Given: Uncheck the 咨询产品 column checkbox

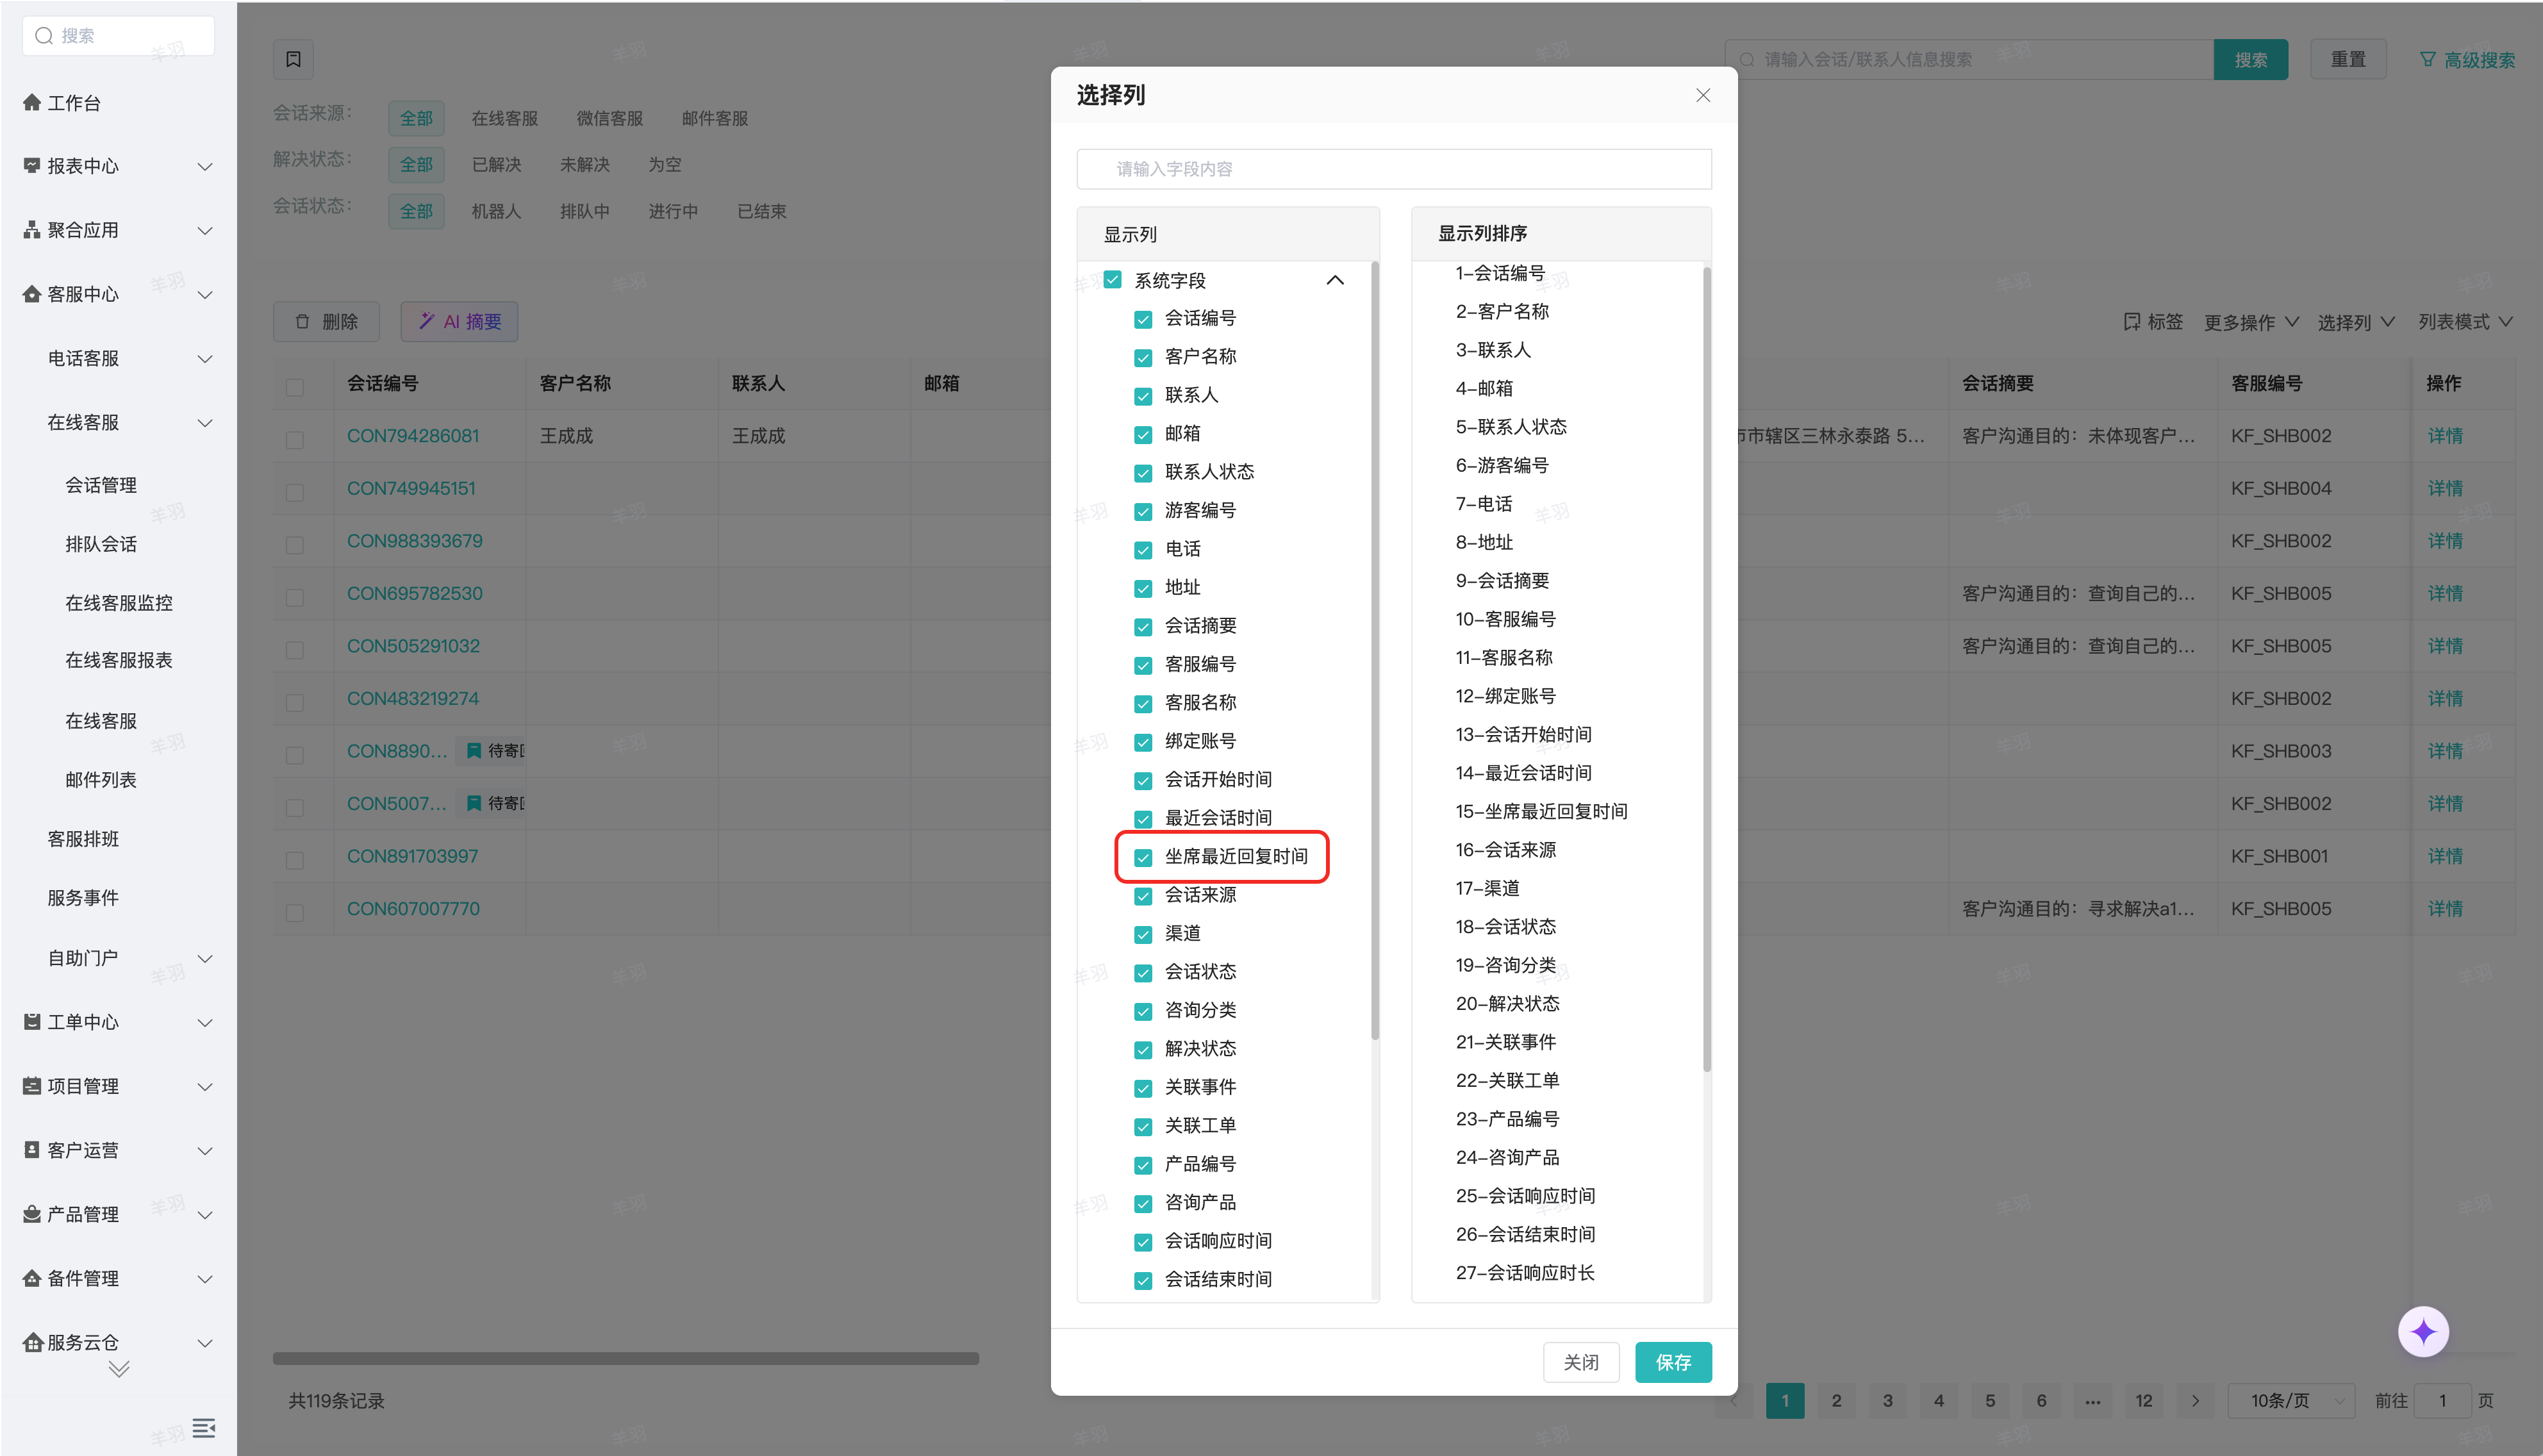Looking at the screenshot, I should [x=1143, y=1203].
